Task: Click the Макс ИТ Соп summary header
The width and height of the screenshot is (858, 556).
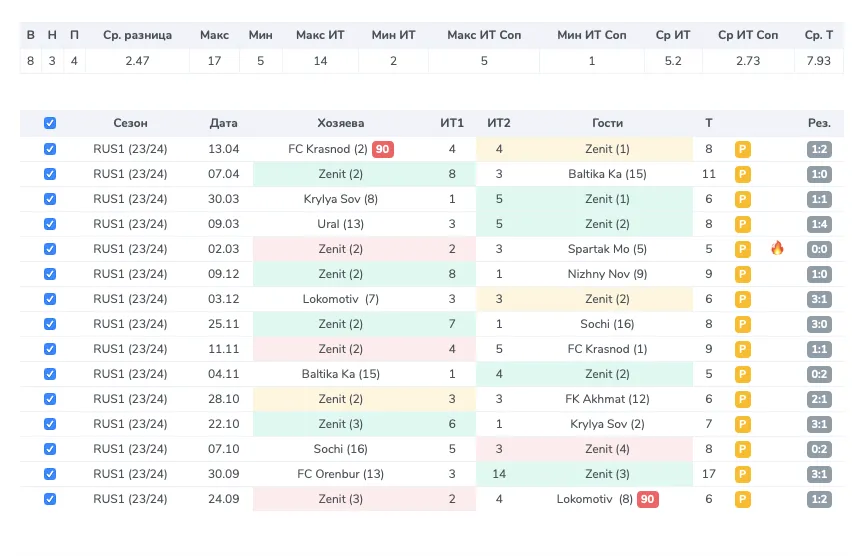Action: click(x=484, y=35)
